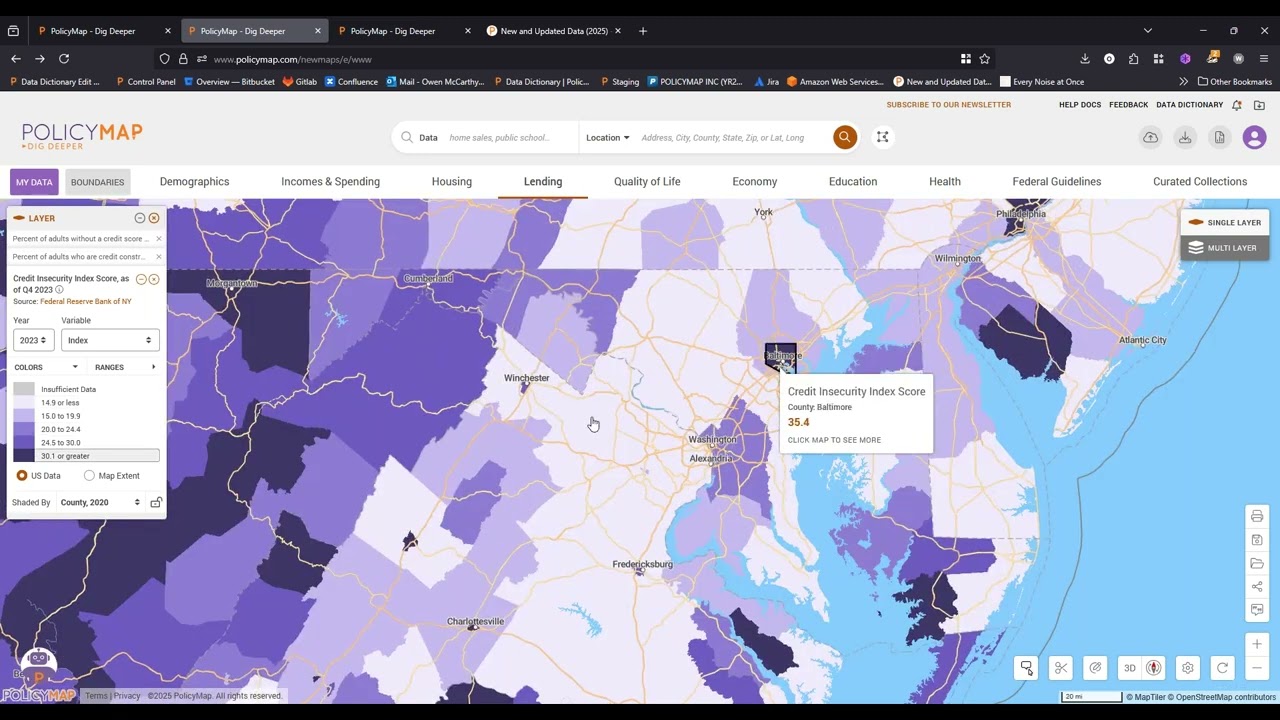The image size is (1280, 720).
Task: Switch to Multi Layer mode
Action: [1225, 248]
